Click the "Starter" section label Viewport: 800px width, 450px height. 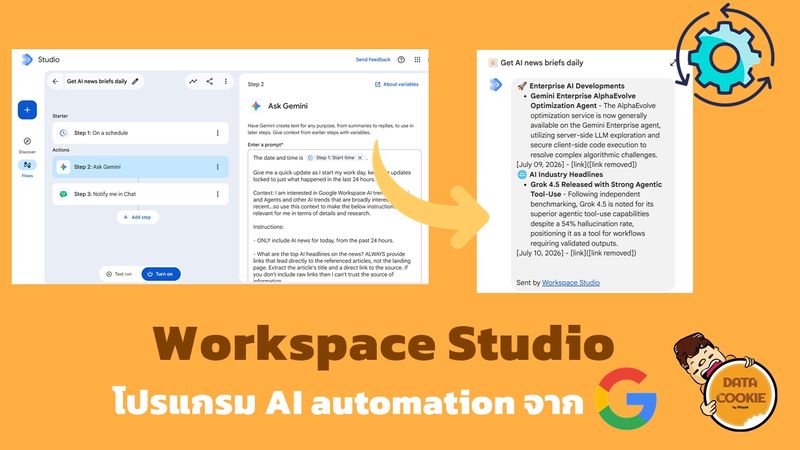click(x=60, y=116)
